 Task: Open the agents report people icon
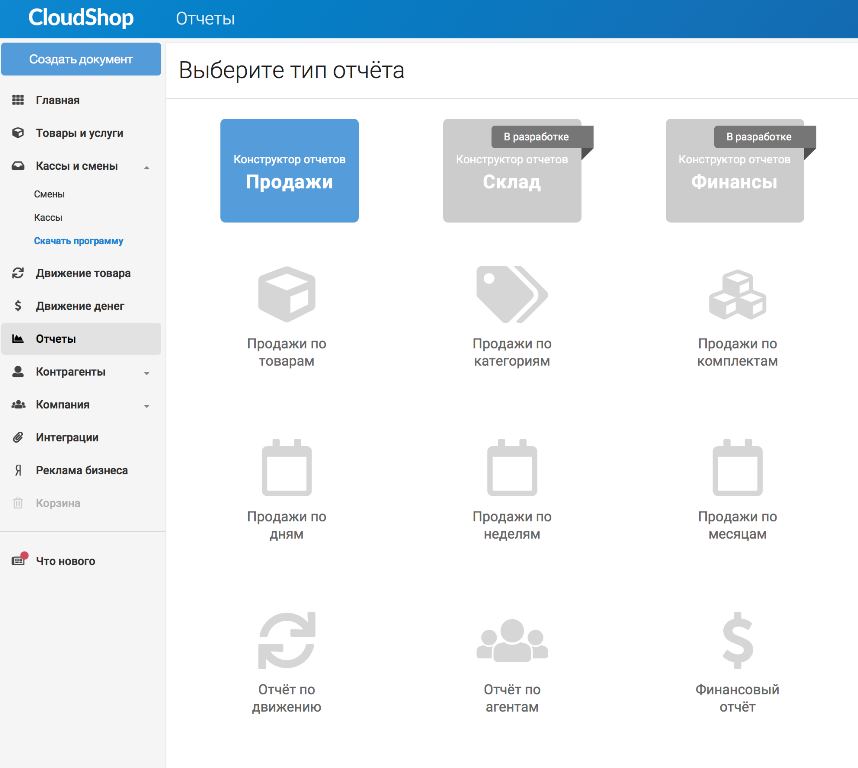click(511, 641)
